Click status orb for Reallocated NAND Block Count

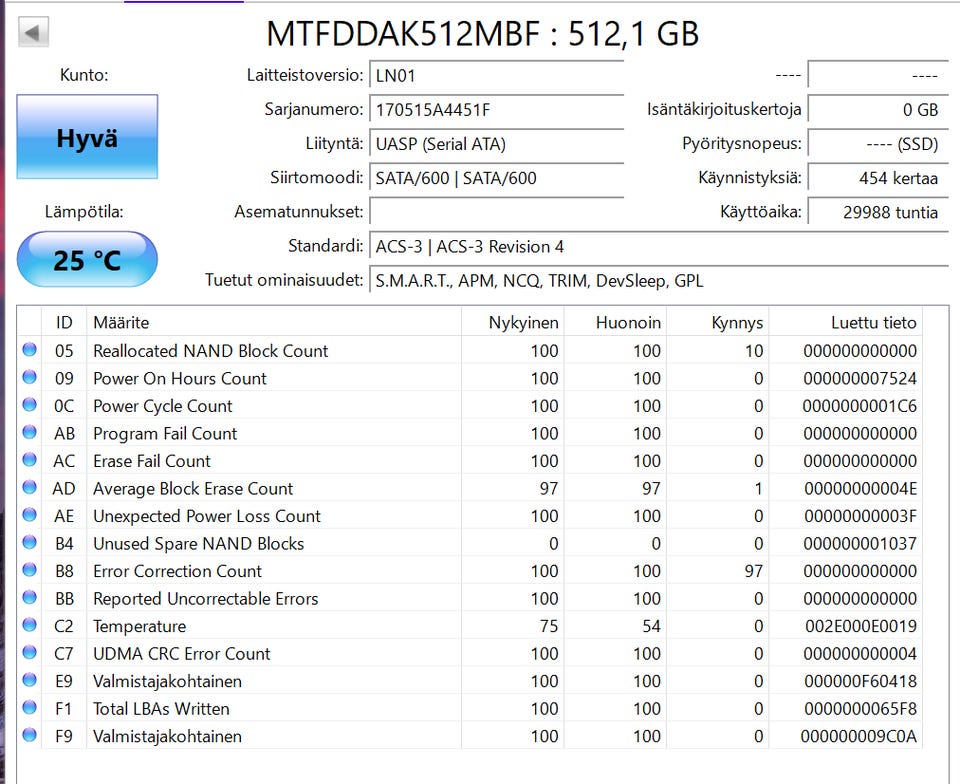(30, 350)
